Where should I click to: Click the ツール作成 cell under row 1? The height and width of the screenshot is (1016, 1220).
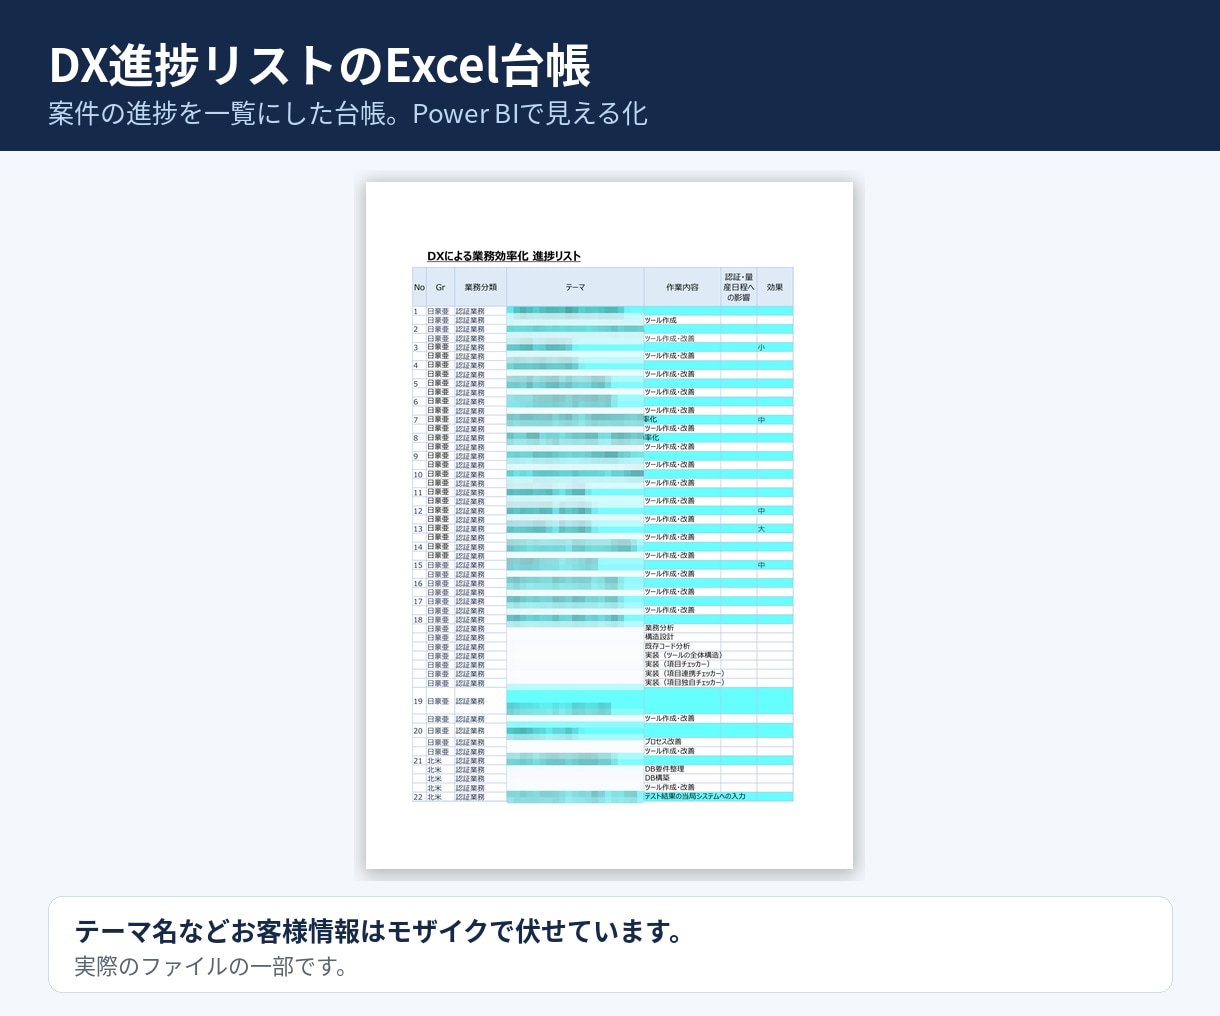click(x=682, y=320)
